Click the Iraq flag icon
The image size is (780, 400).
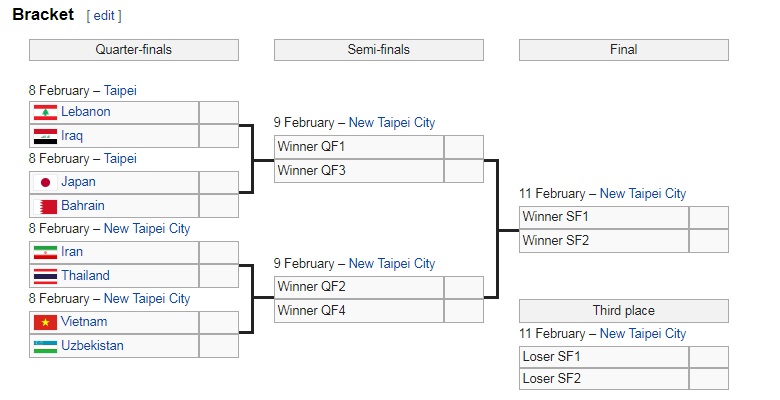point(45,136)
